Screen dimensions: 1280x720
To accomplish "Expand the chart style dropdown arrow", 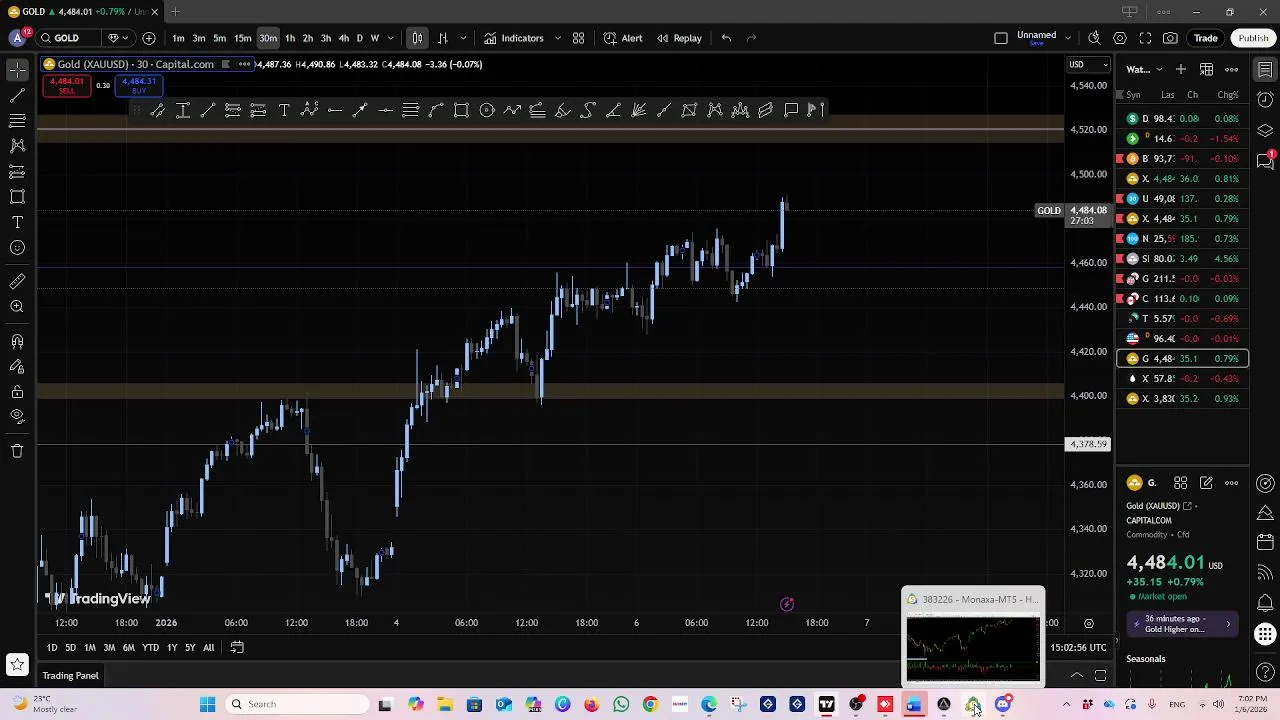I will pyautogui.click(x=462, y=38).
